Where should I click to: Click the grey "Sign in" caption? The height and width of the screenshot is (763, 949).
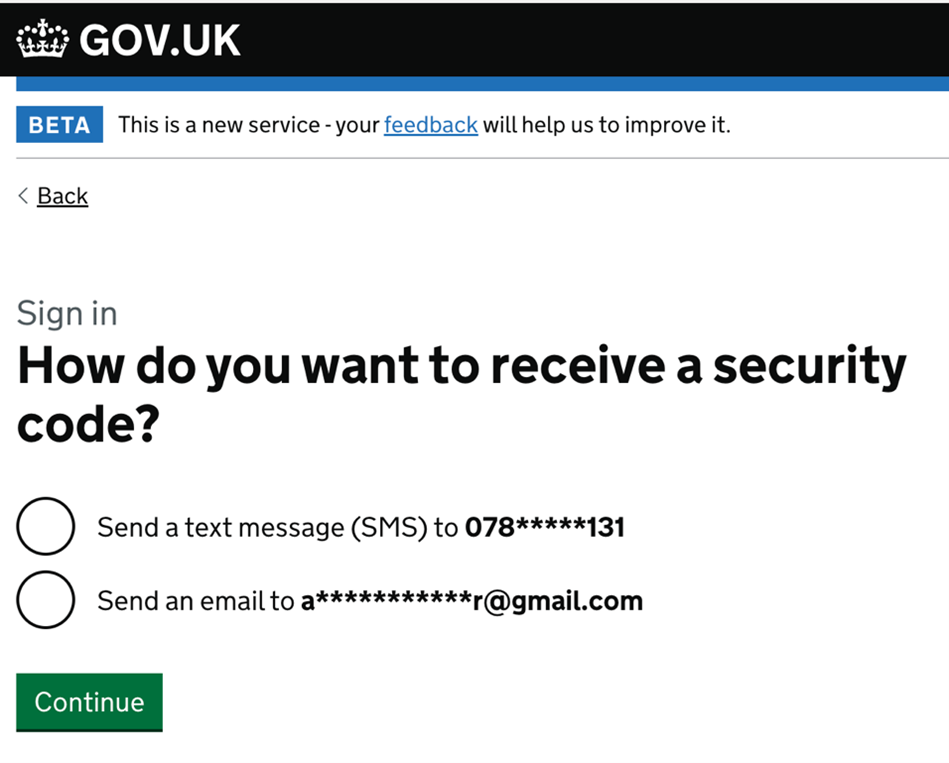click(x=67, y=314)
